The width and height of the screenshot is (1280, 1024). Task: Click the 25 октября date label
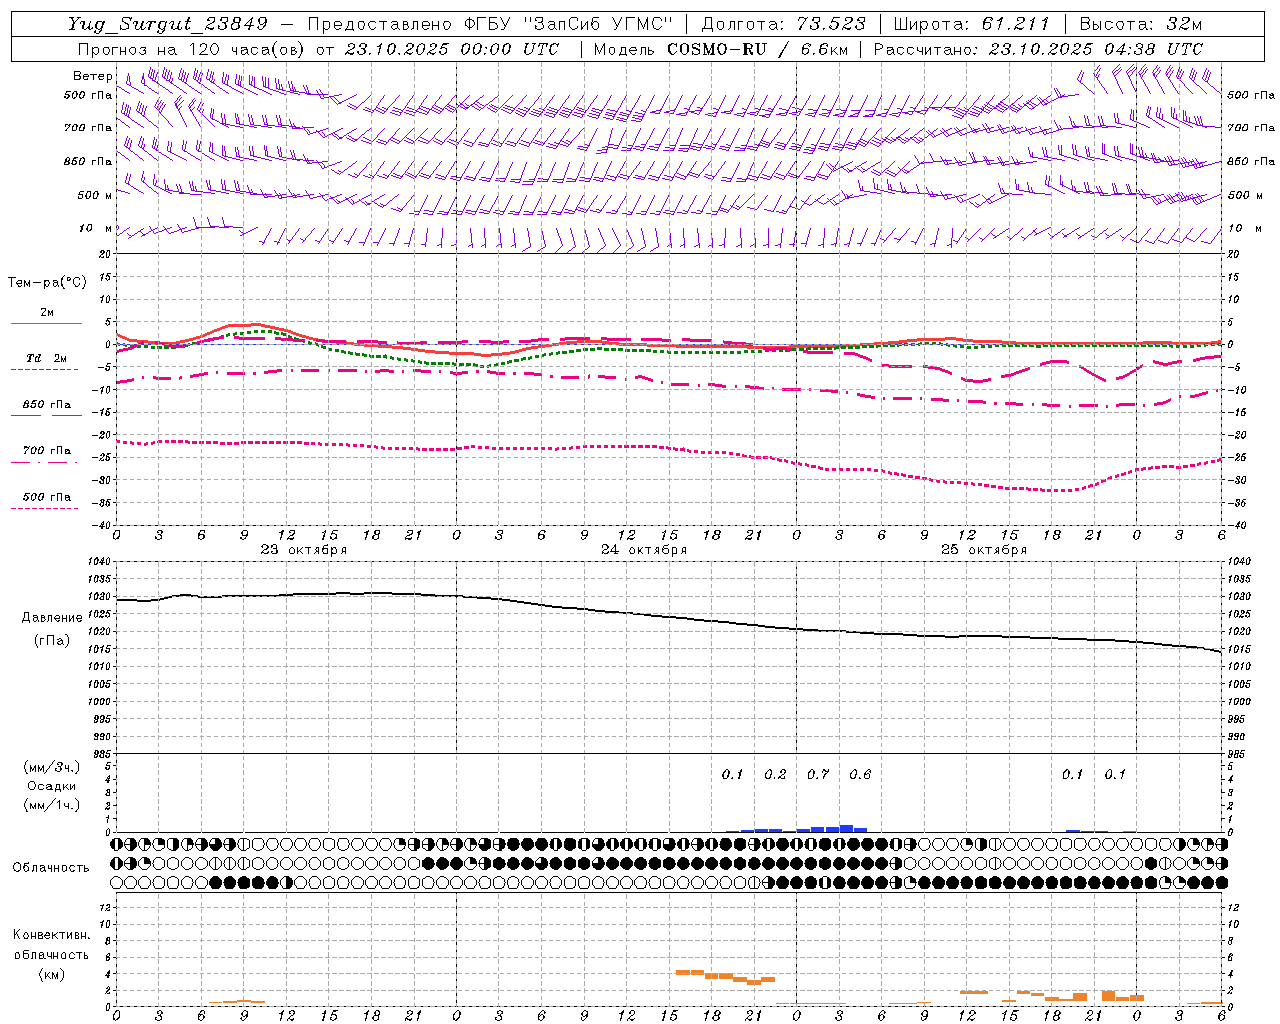984,550
